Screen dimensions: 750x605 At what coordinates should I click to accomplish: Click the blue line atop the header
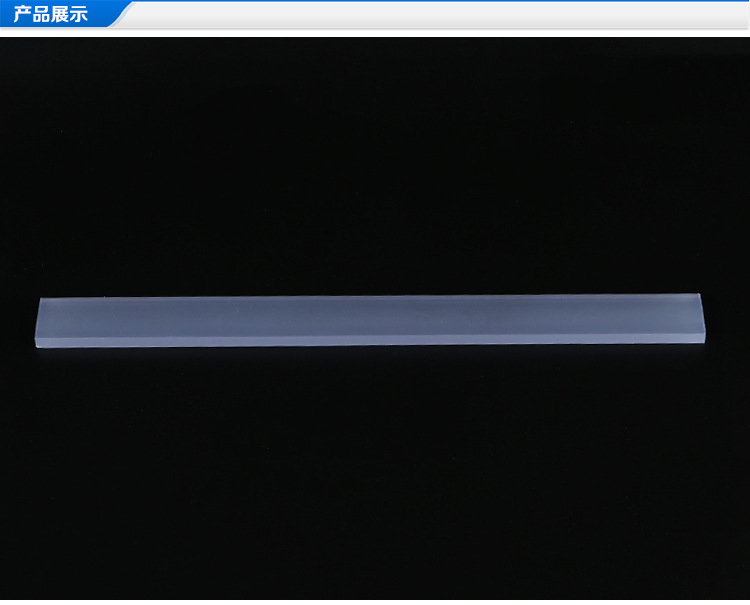[x=430, y=1]
